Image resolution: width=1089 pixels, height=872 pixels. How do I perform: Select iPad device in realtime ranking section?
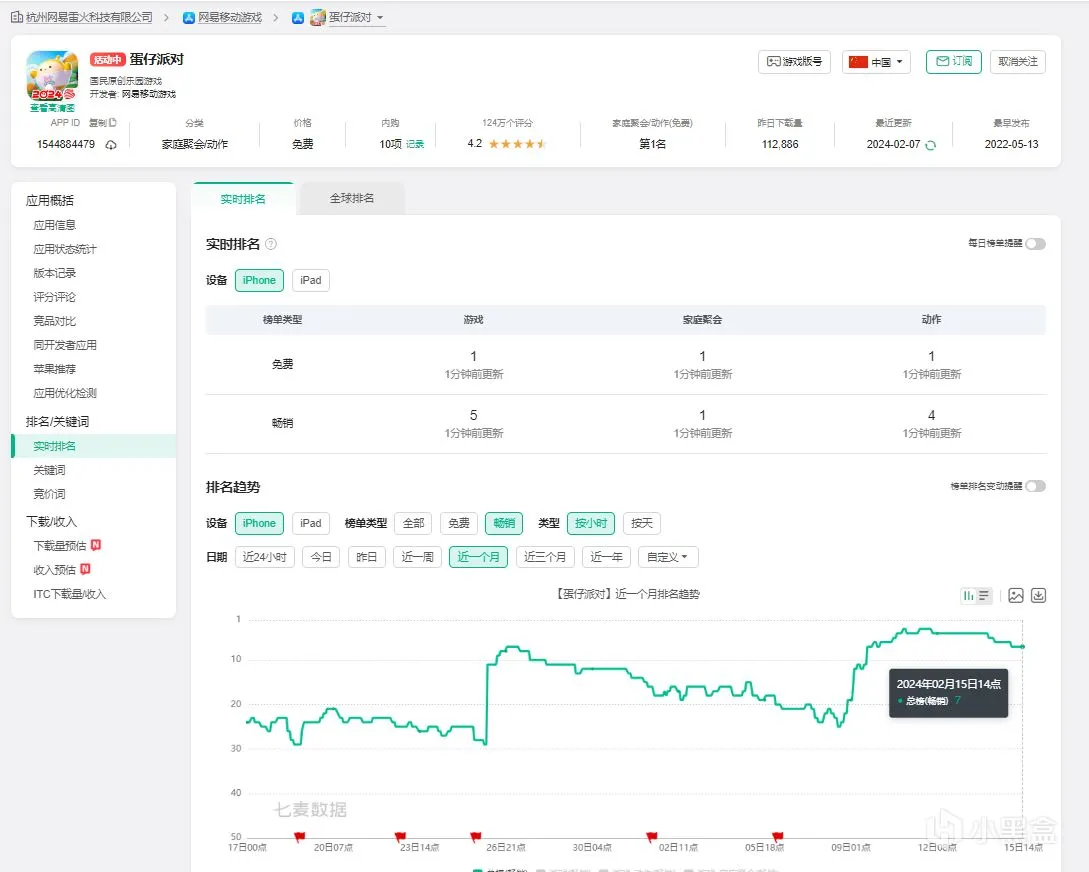[x=310, y=280]
